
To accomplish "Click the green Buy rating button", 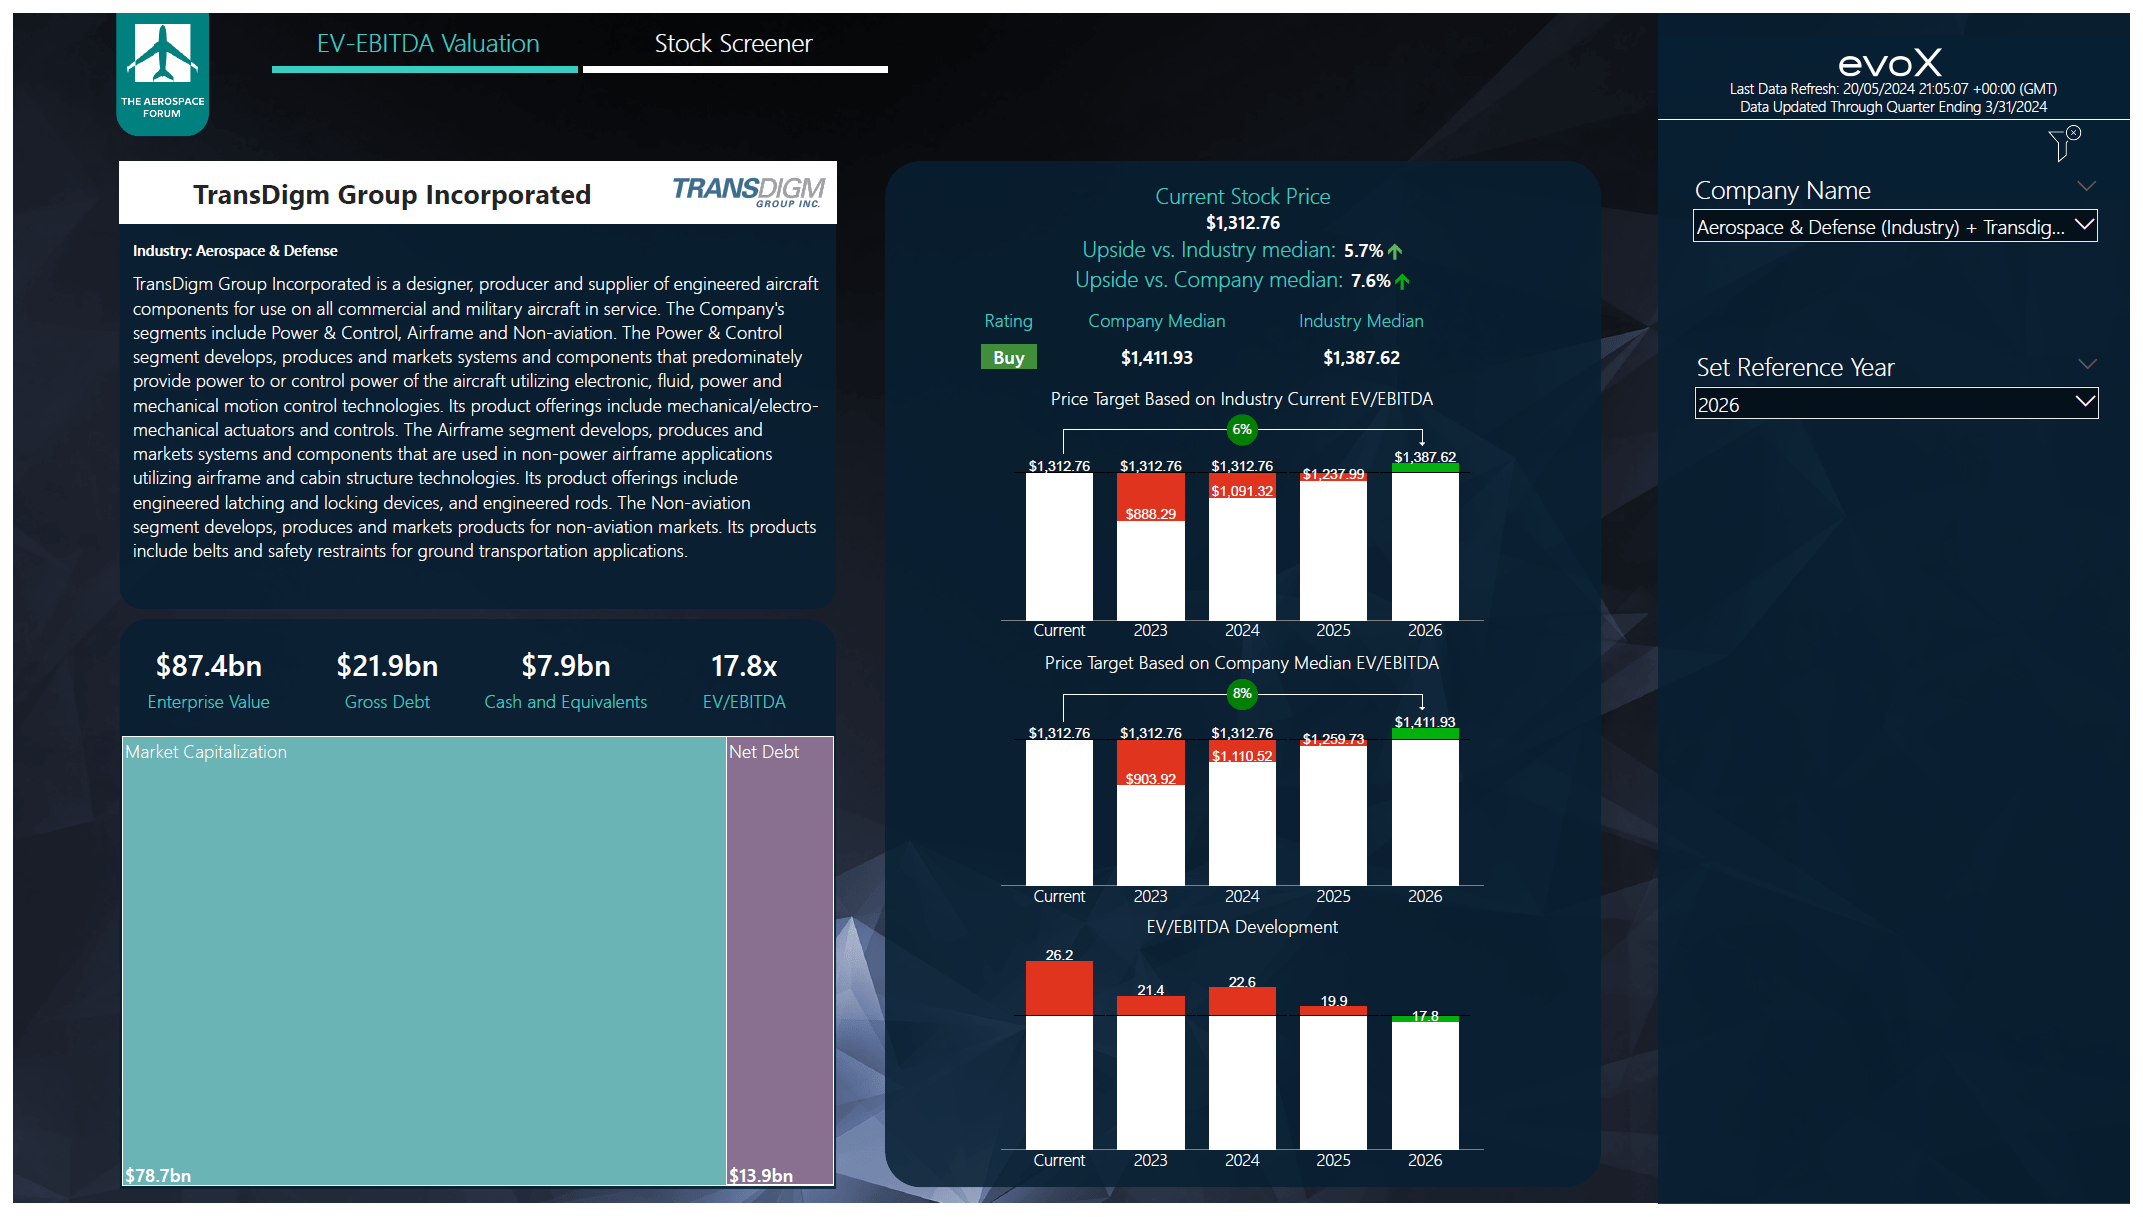I will [1008, 356].
